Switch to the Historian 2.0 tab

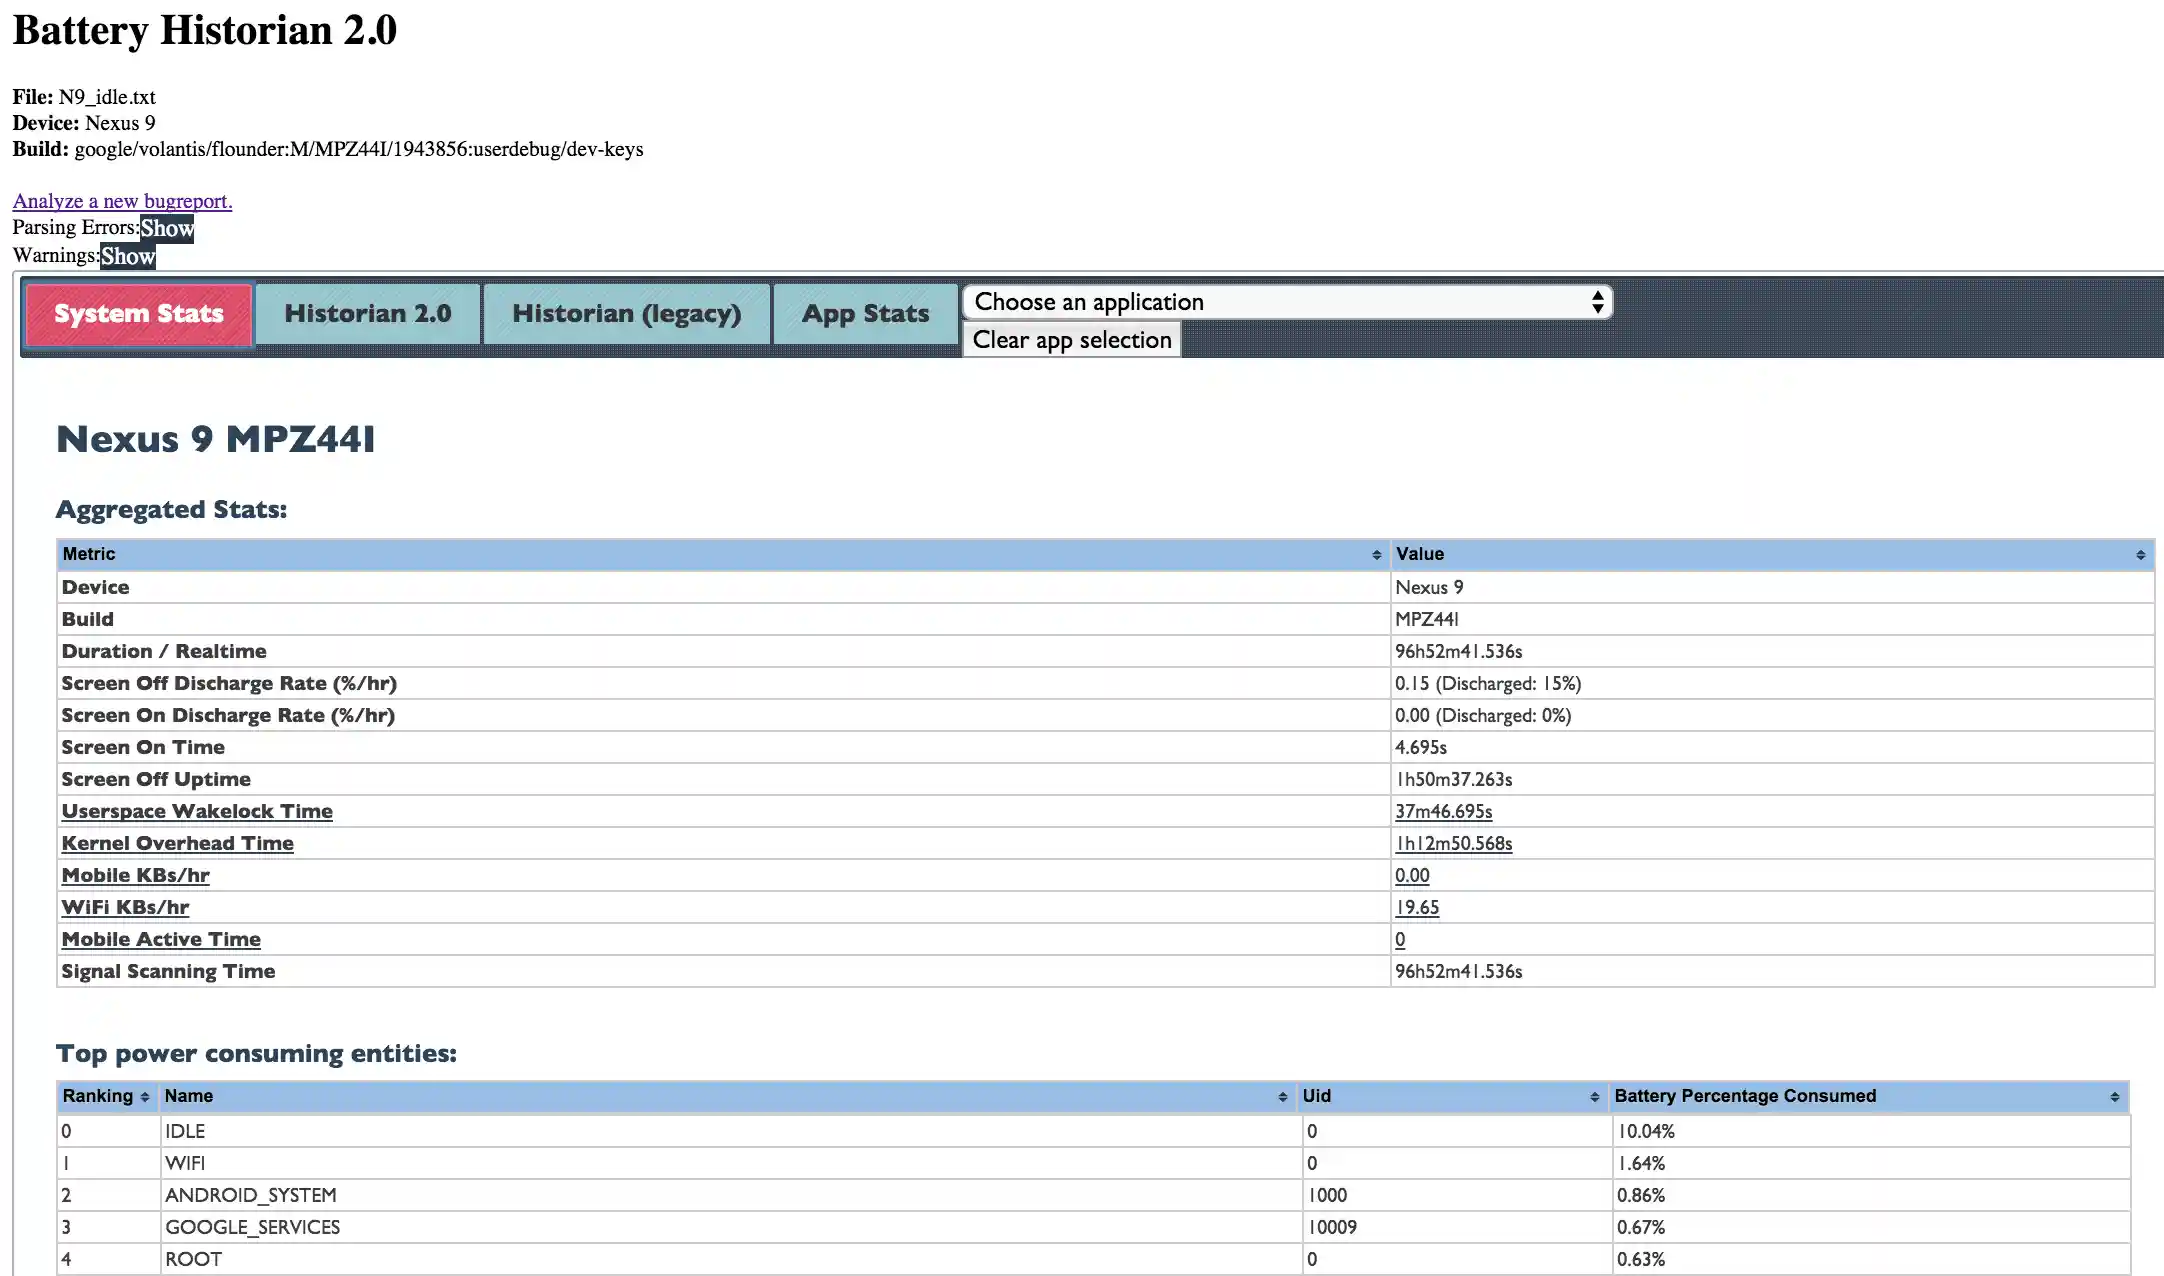coord(368,314)
